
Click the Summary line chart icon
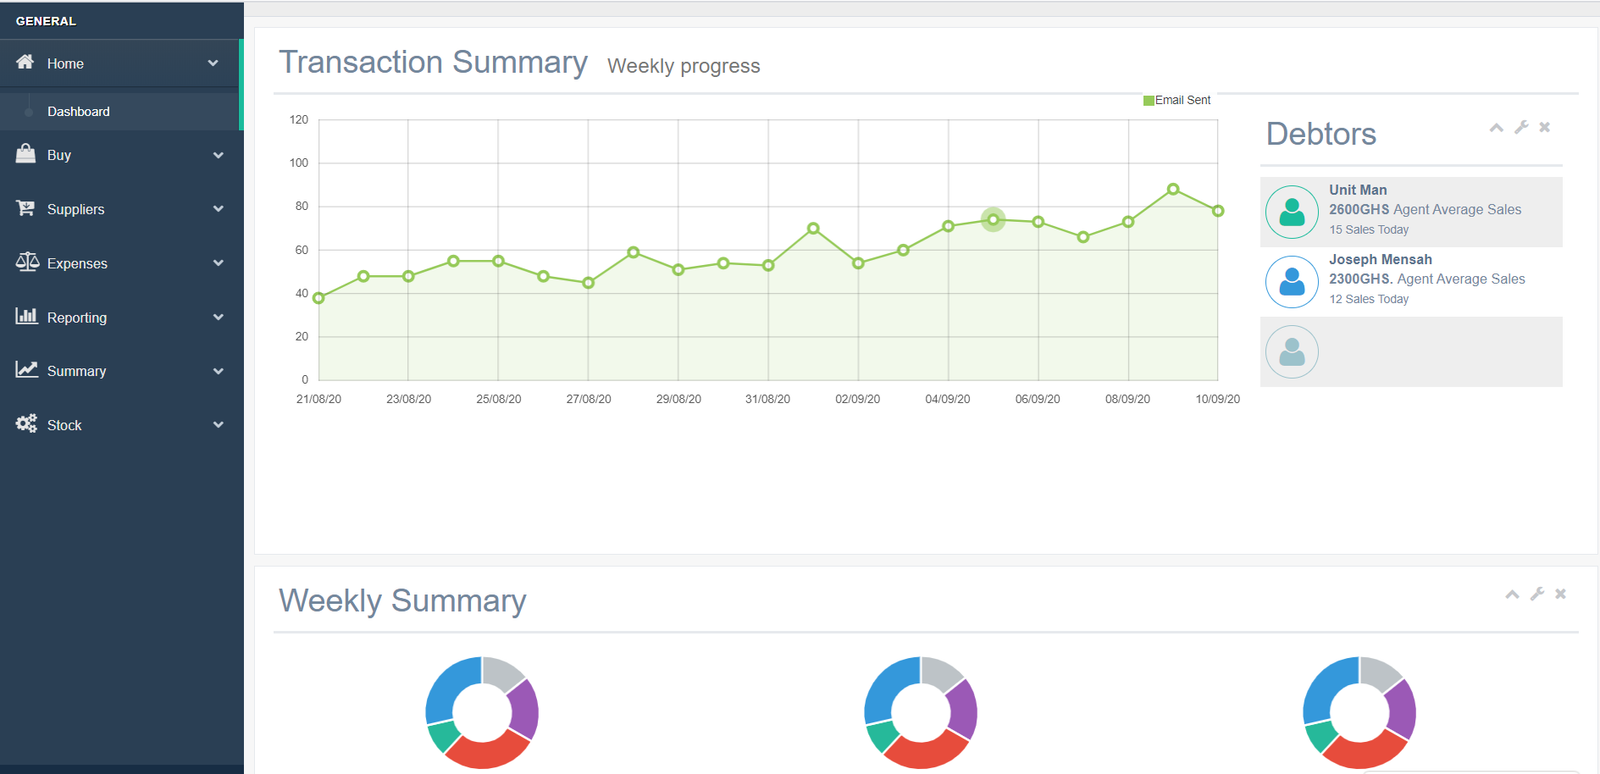pyautogui.click(x=26, y=370)
